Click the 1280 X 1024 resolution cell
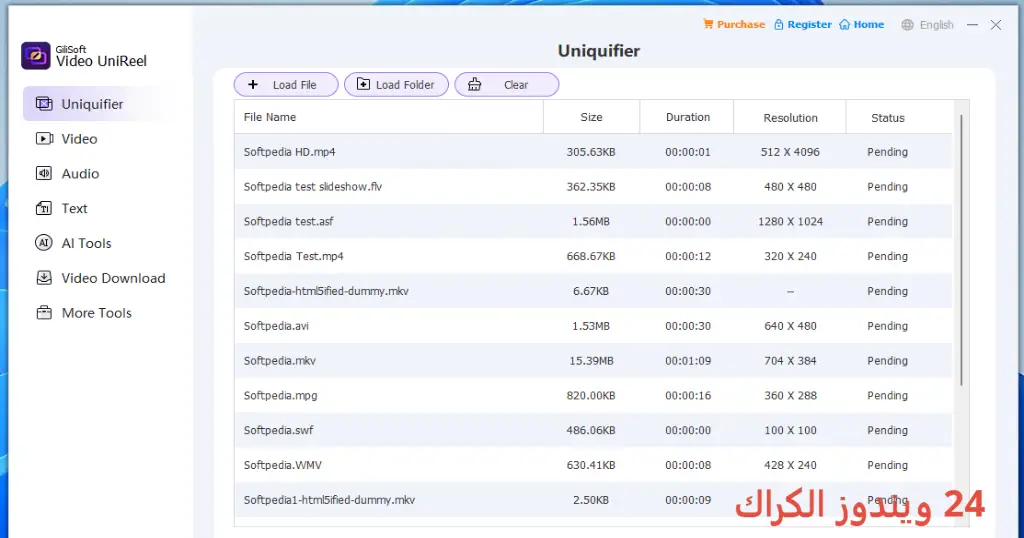The height and width of the screenshot is (538, 1024). tap(790, 221)
